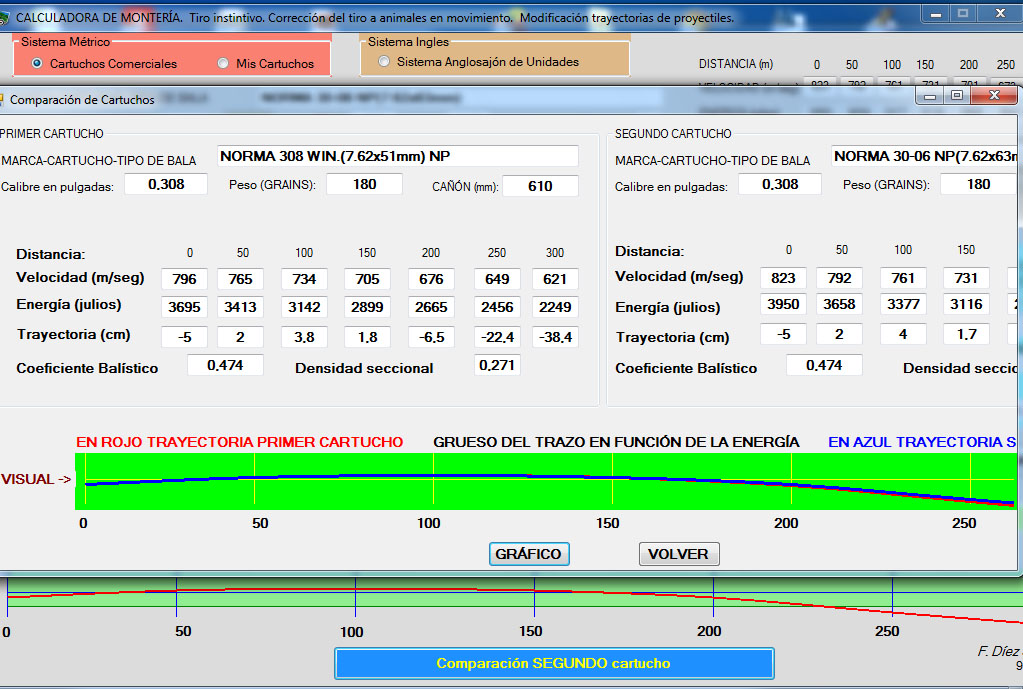
Task: Click first cartridge velocity field showing 796
Action: tap(184, 279)
